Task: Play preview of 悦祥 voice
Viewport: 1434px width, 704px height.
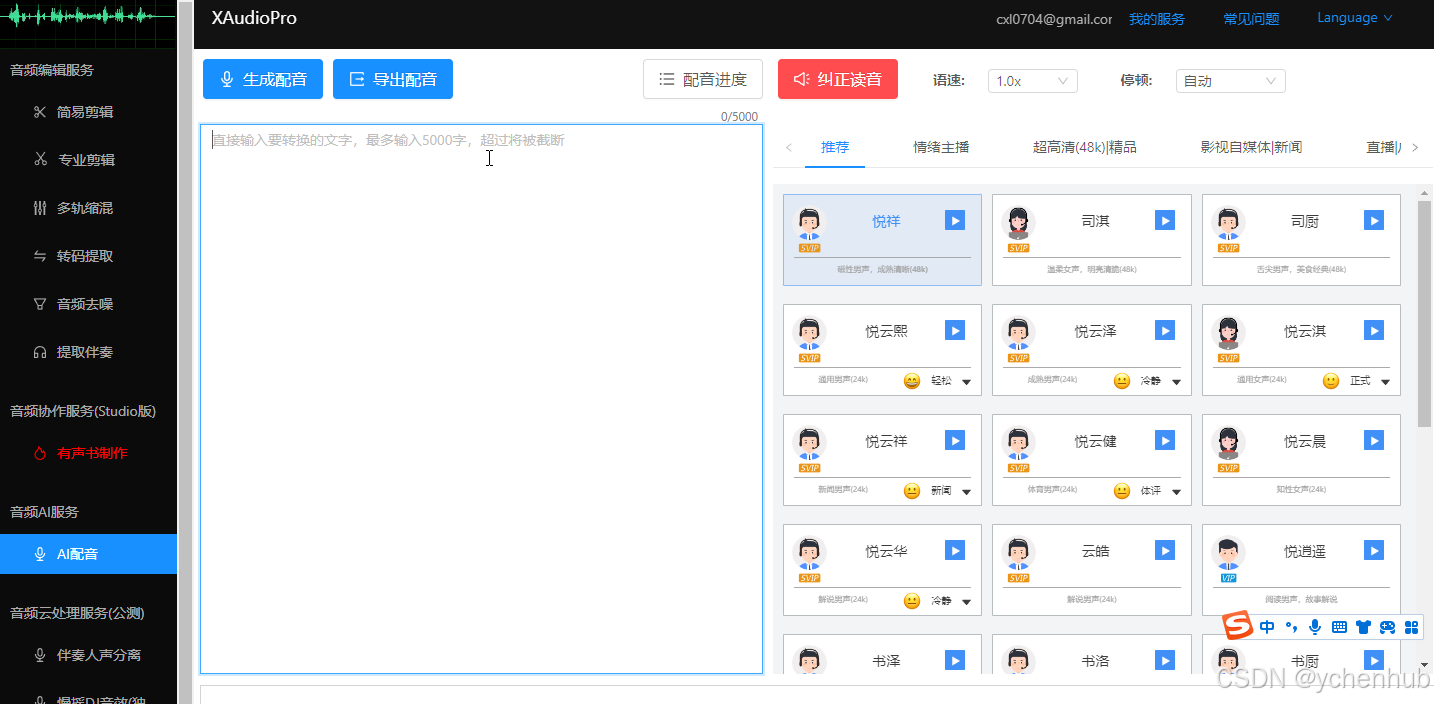Action: 955,220
